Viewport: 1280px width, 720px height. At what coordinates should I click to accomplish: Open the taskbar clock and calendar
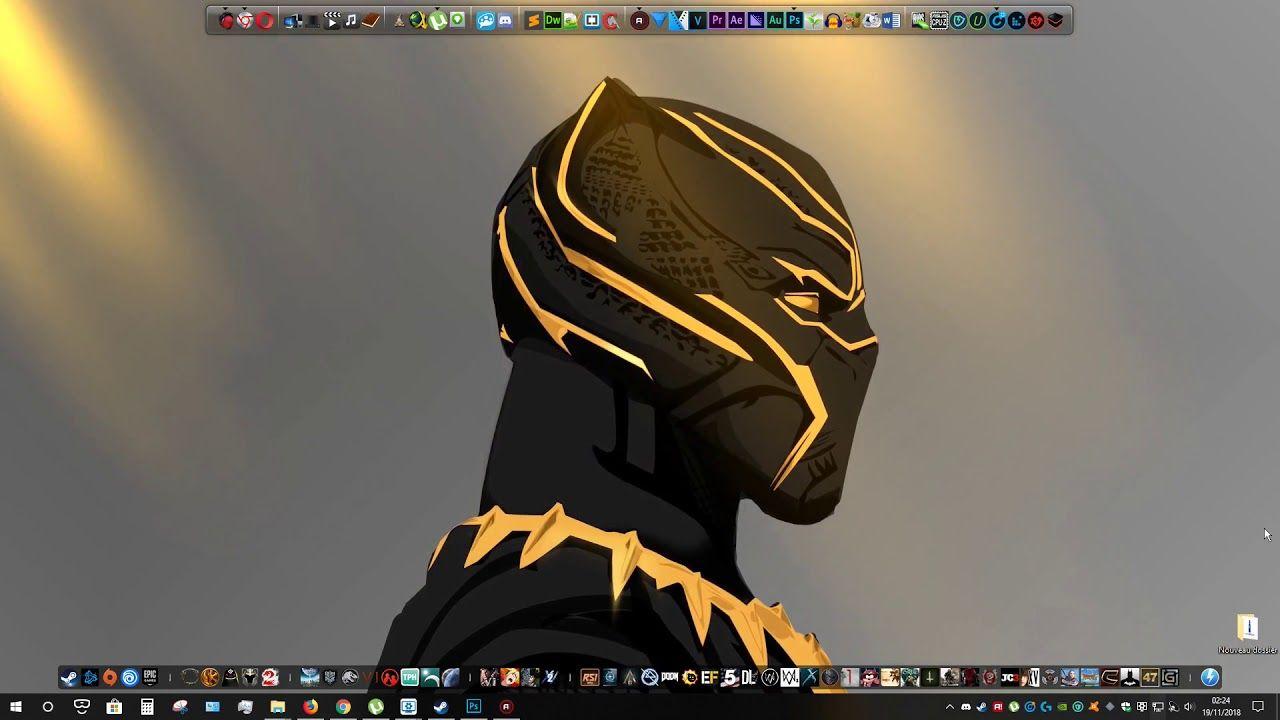(x=1221, y=707)
